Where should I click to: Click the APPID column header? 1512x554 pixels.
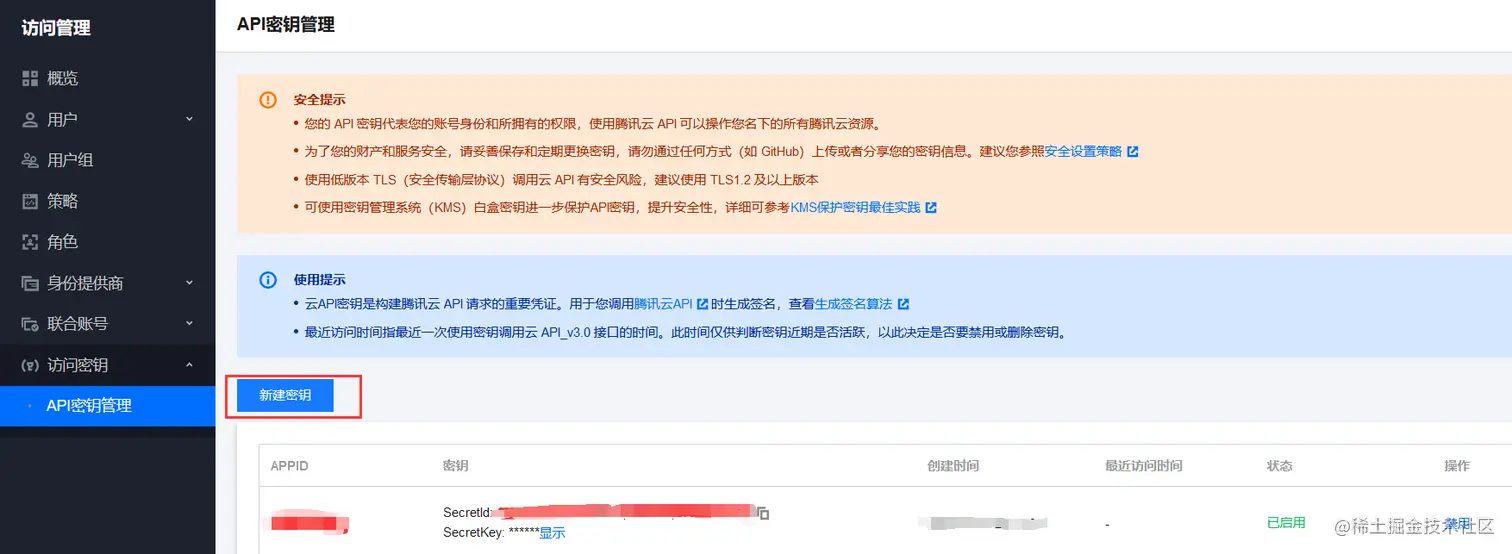[x=291, y=466]
